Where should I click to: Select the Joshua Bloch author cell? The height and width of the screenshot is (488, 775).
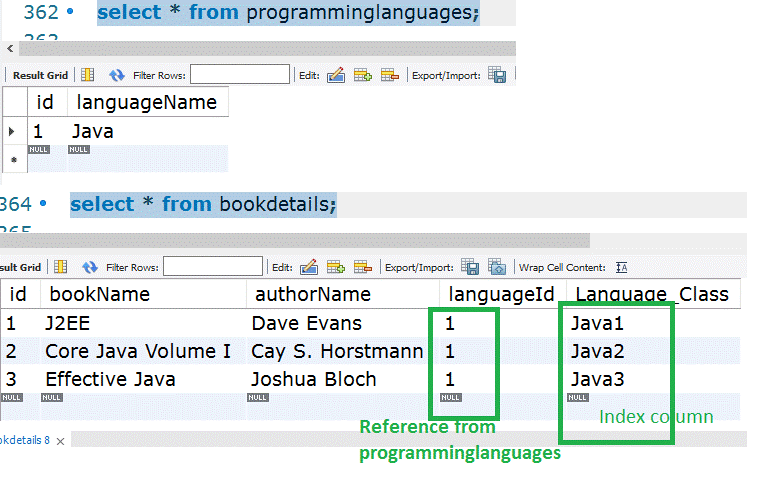(343, 379)
